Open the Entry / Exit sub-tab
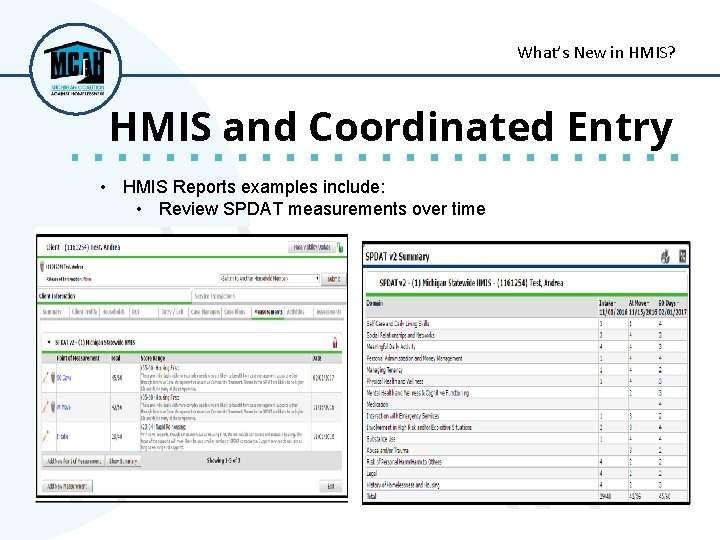720x540 pixels. point(173,312)
